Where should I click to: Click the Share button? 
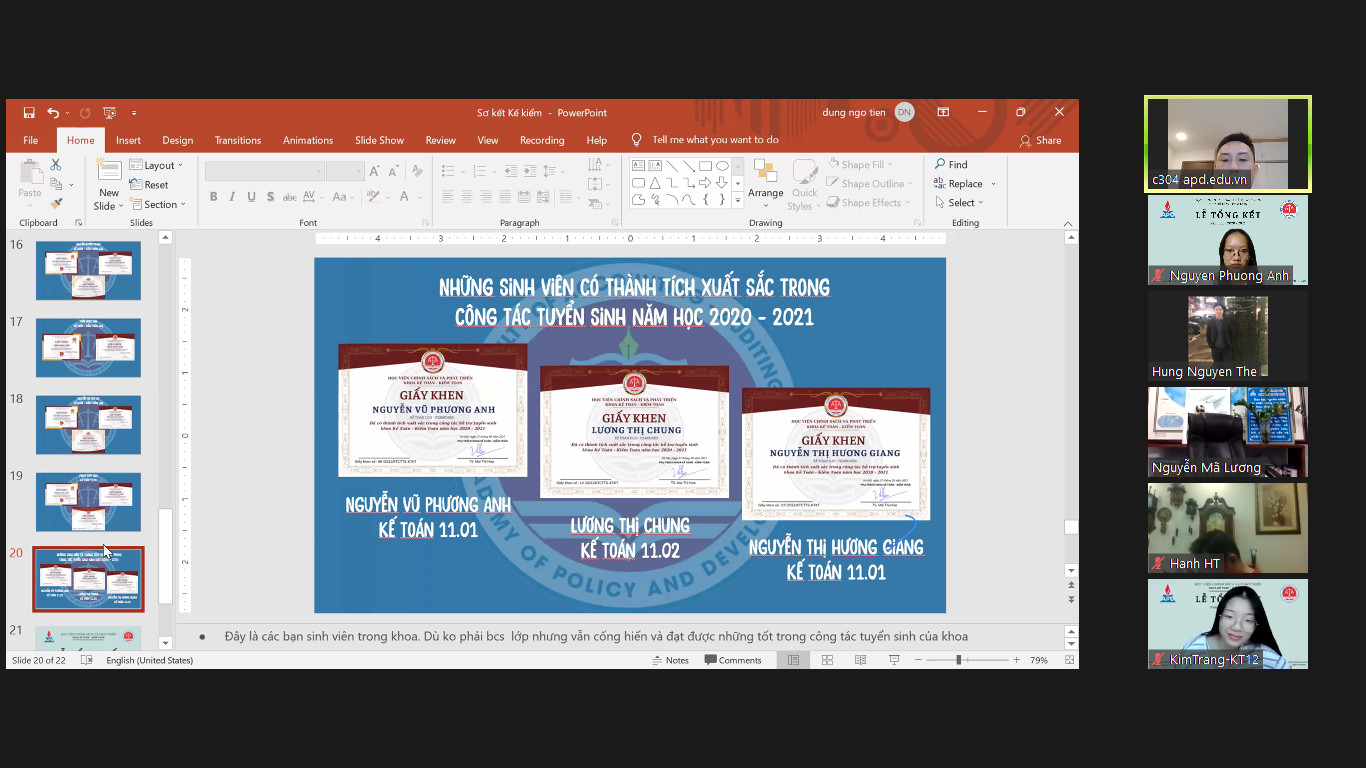click(1040, 140)
